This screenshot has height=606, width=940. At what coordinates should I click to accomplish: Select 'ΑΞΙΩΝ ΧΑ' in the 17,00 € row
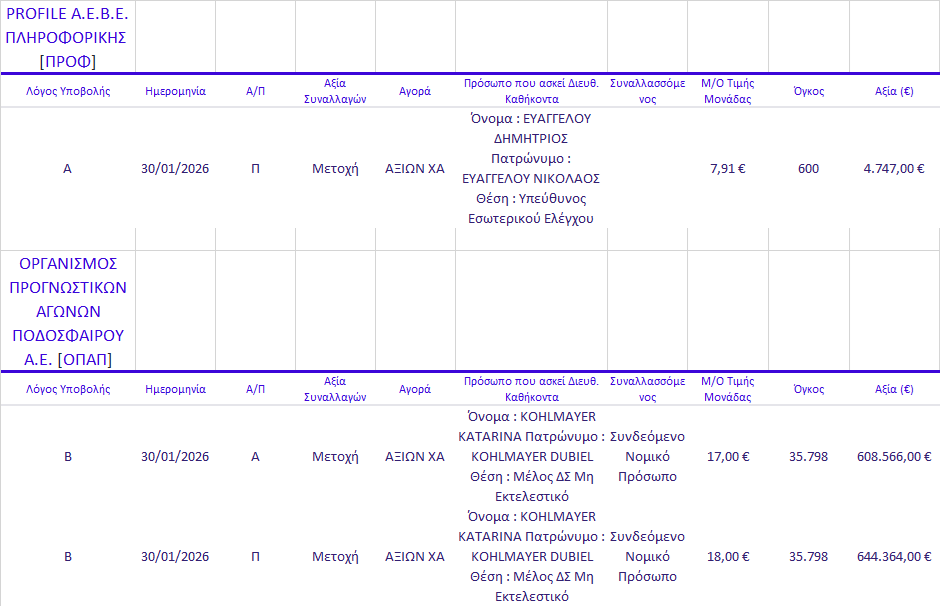pyautogui.click(x=415, y=457)
